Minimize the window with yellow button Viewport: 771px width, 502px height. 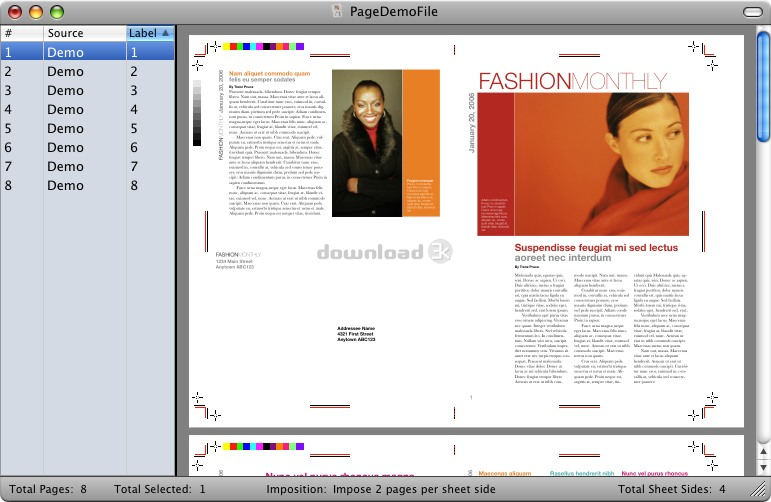pos(36,12)
